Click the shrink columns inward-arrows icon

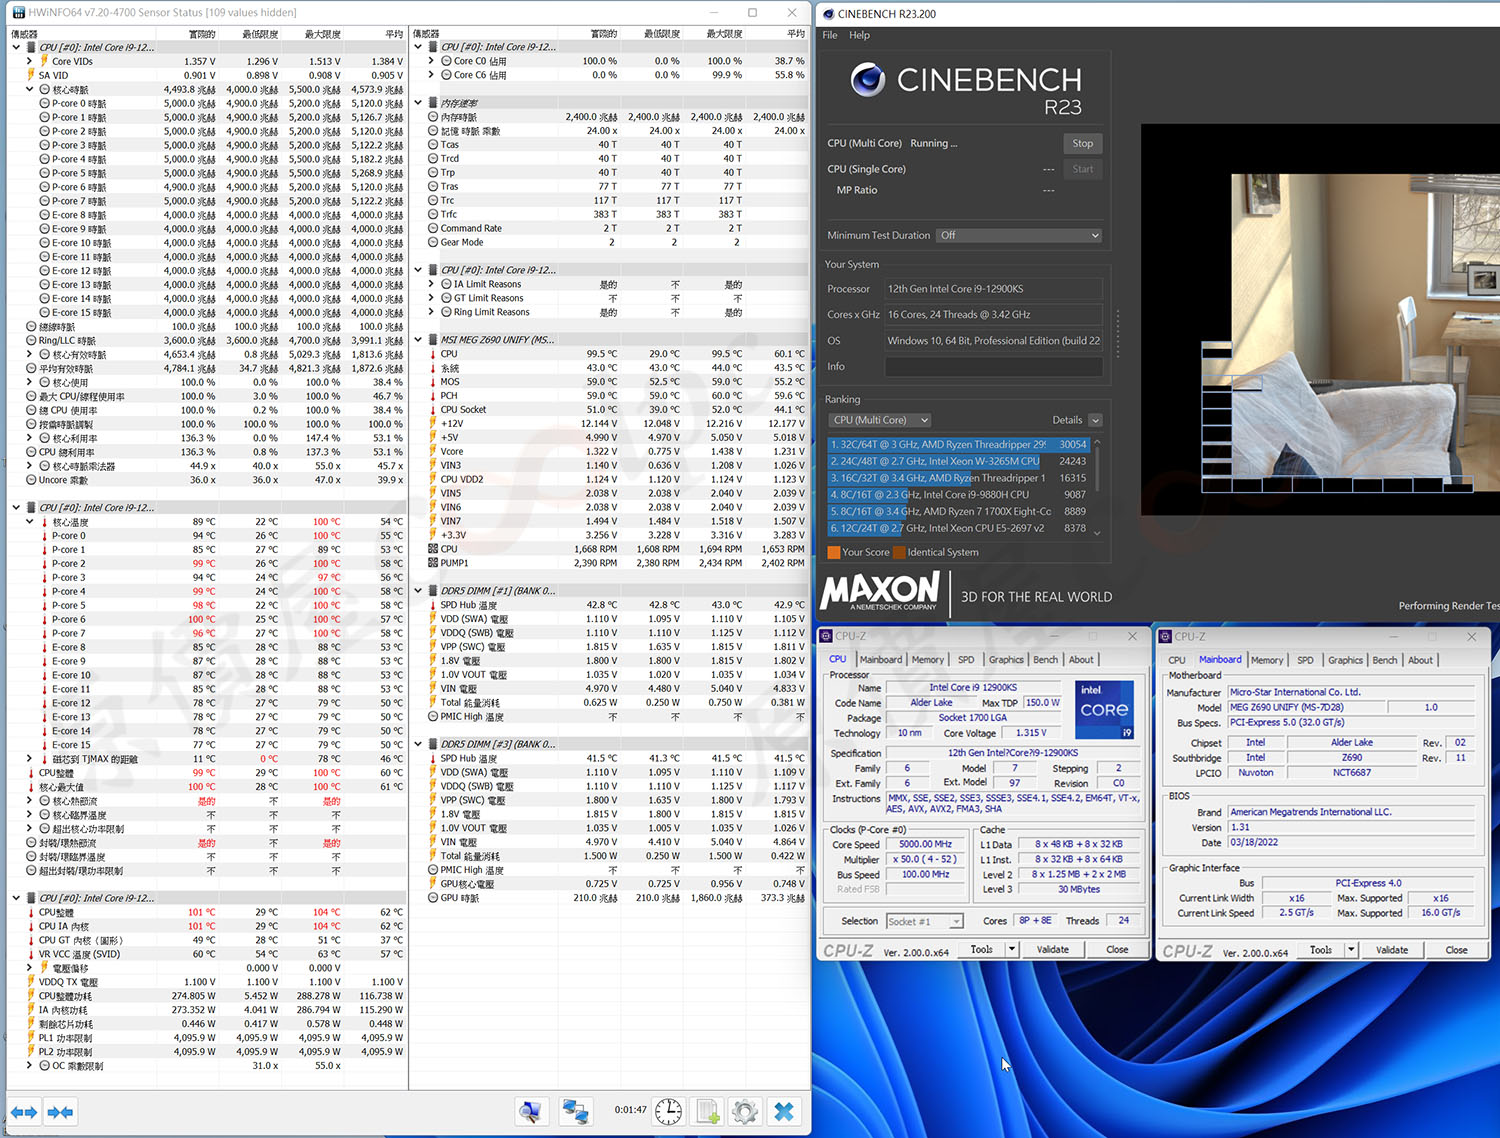click(60, 1112)
